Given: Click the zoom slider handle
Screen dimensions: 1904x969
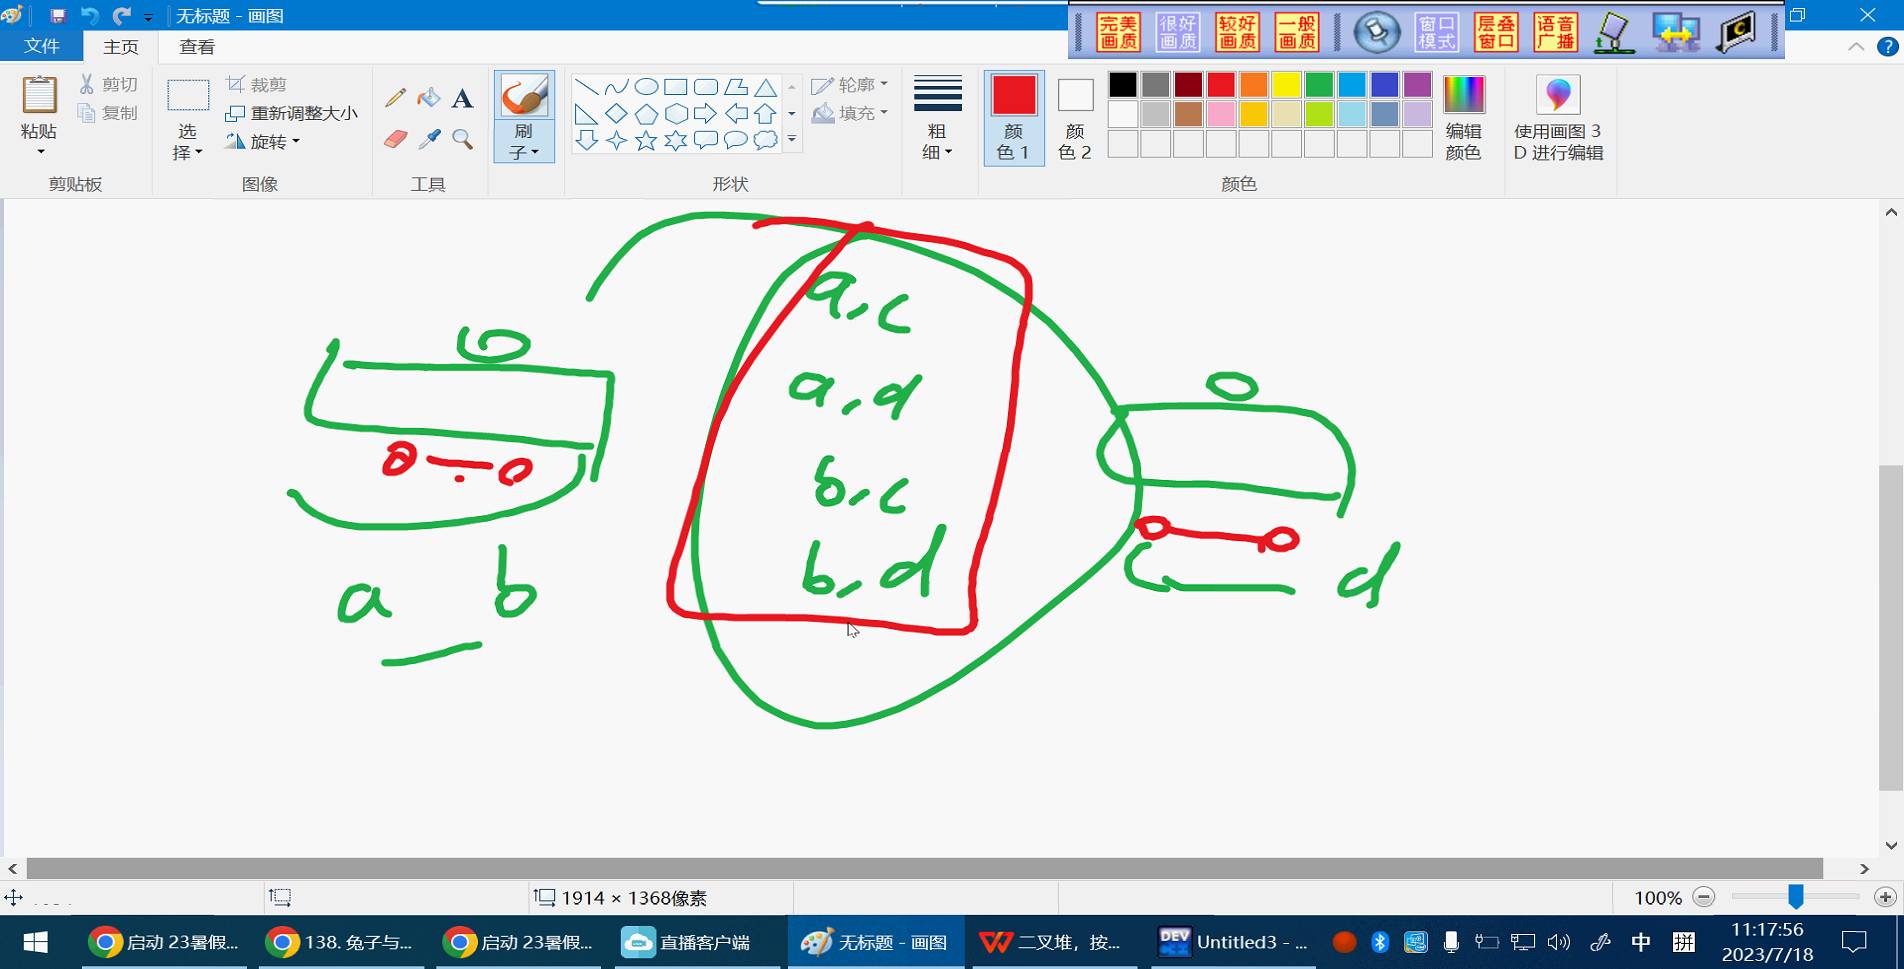Looking at the screenshot, I should [x=1796, y=897].
